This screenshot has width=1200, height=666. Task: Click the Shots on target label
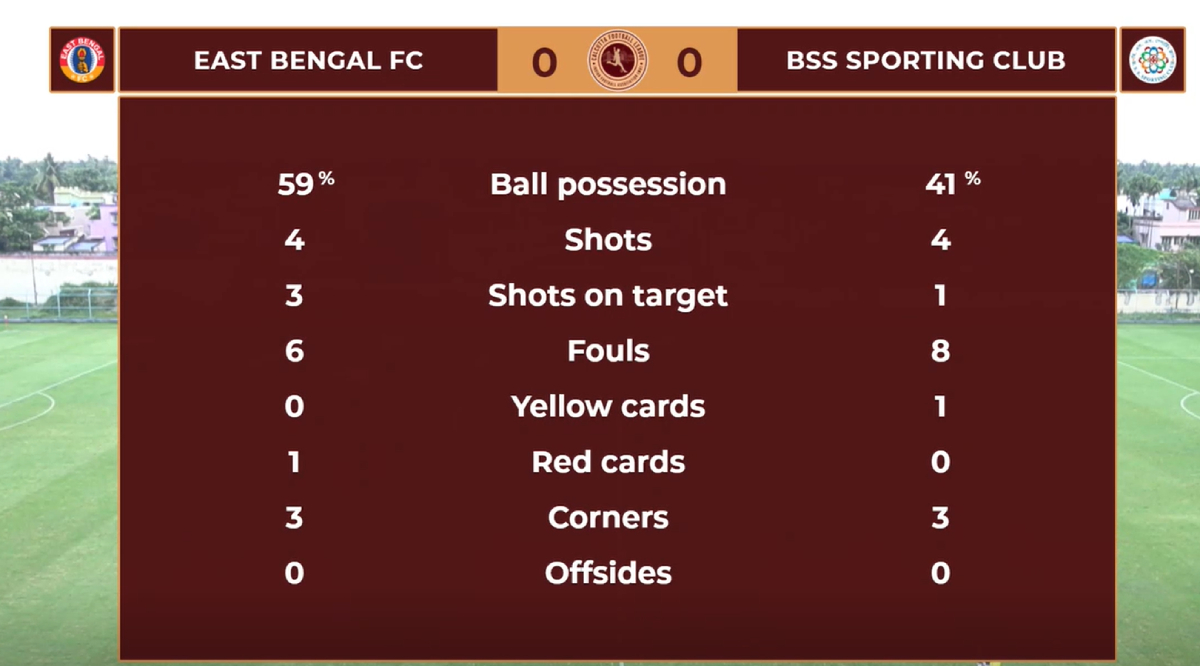pyautogui.click(x=608, y=296)
